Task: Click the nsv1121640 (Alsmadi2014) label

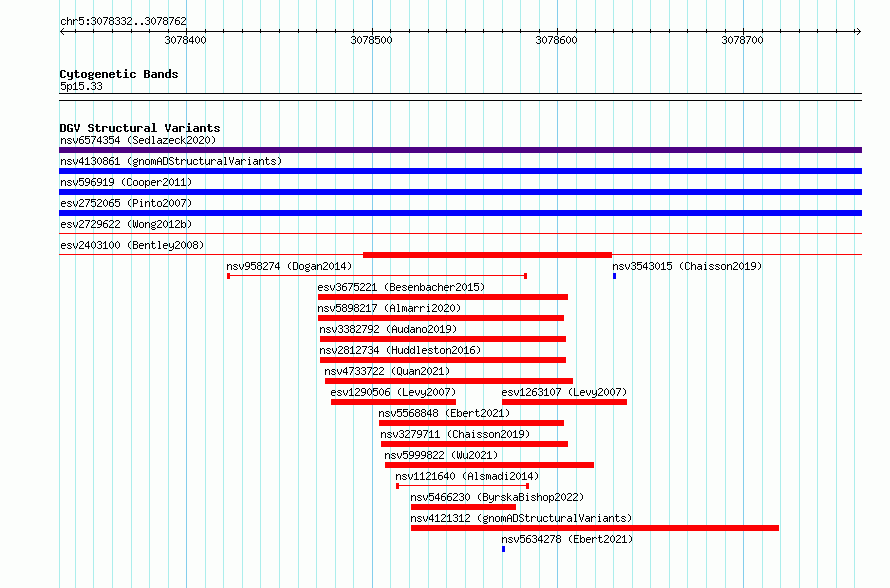Action: tap(467, 476)
